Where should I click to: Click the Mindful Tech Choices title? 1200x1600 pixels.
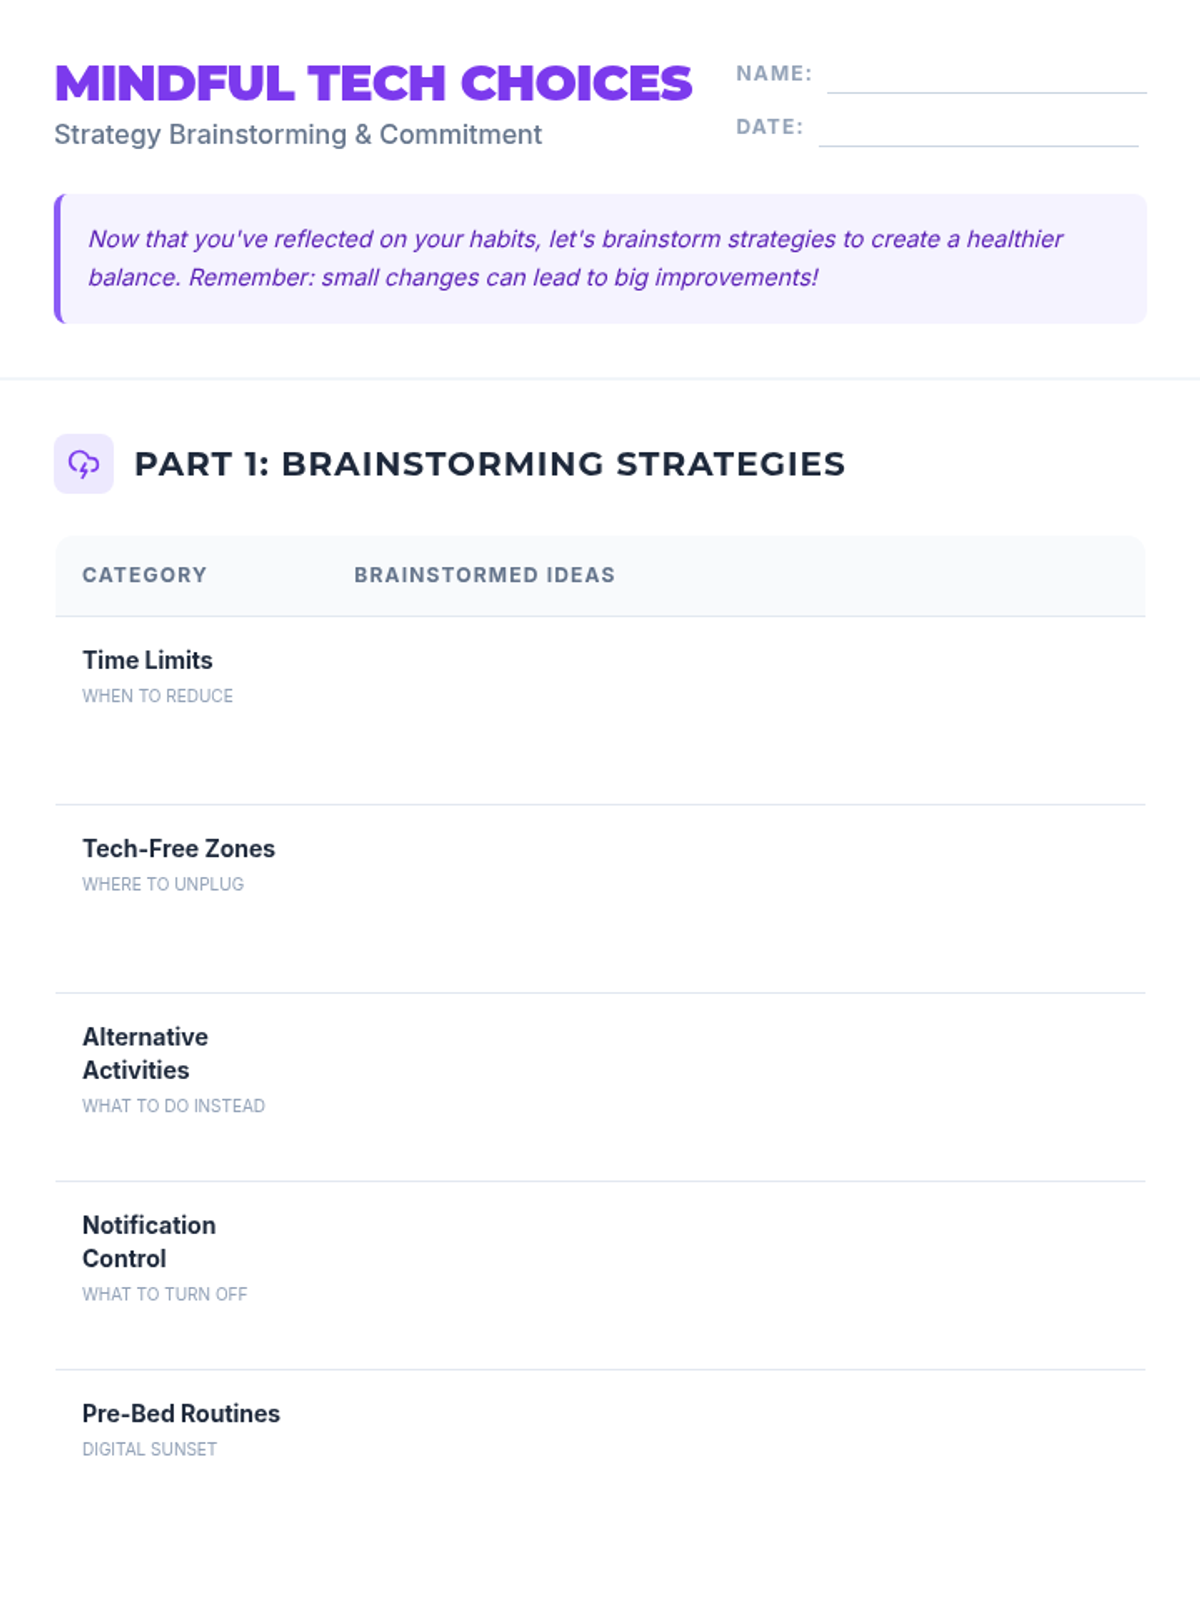(x=373, y=84)
